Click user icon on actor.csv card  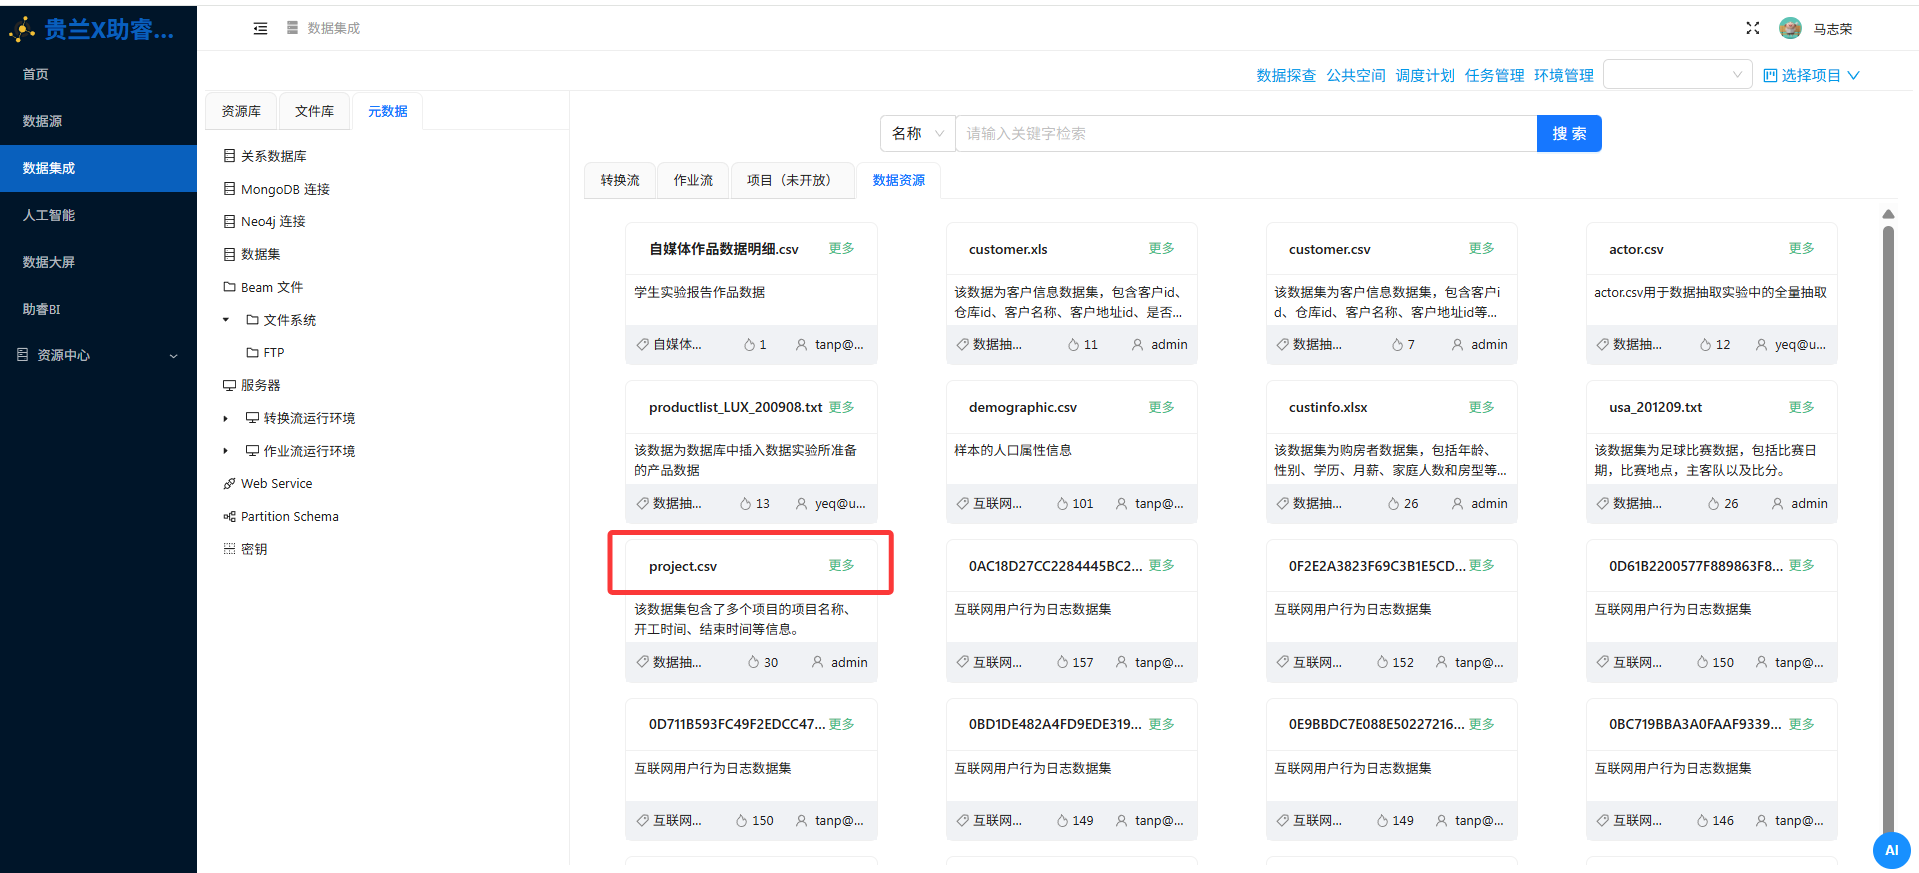pos(1761,345)
